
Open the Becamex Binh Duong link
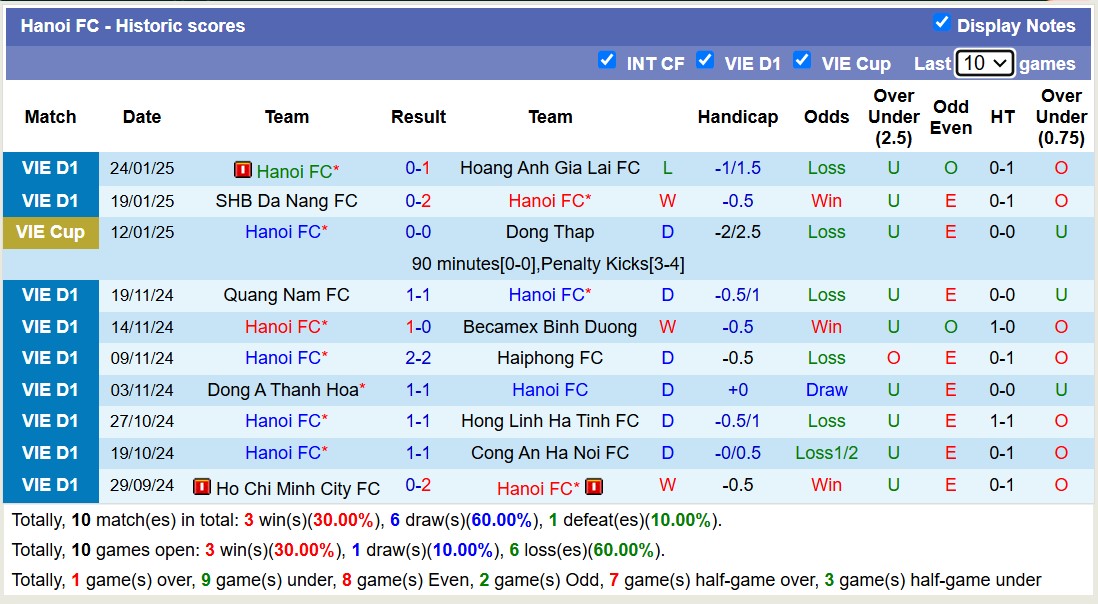tap(550, 326)
